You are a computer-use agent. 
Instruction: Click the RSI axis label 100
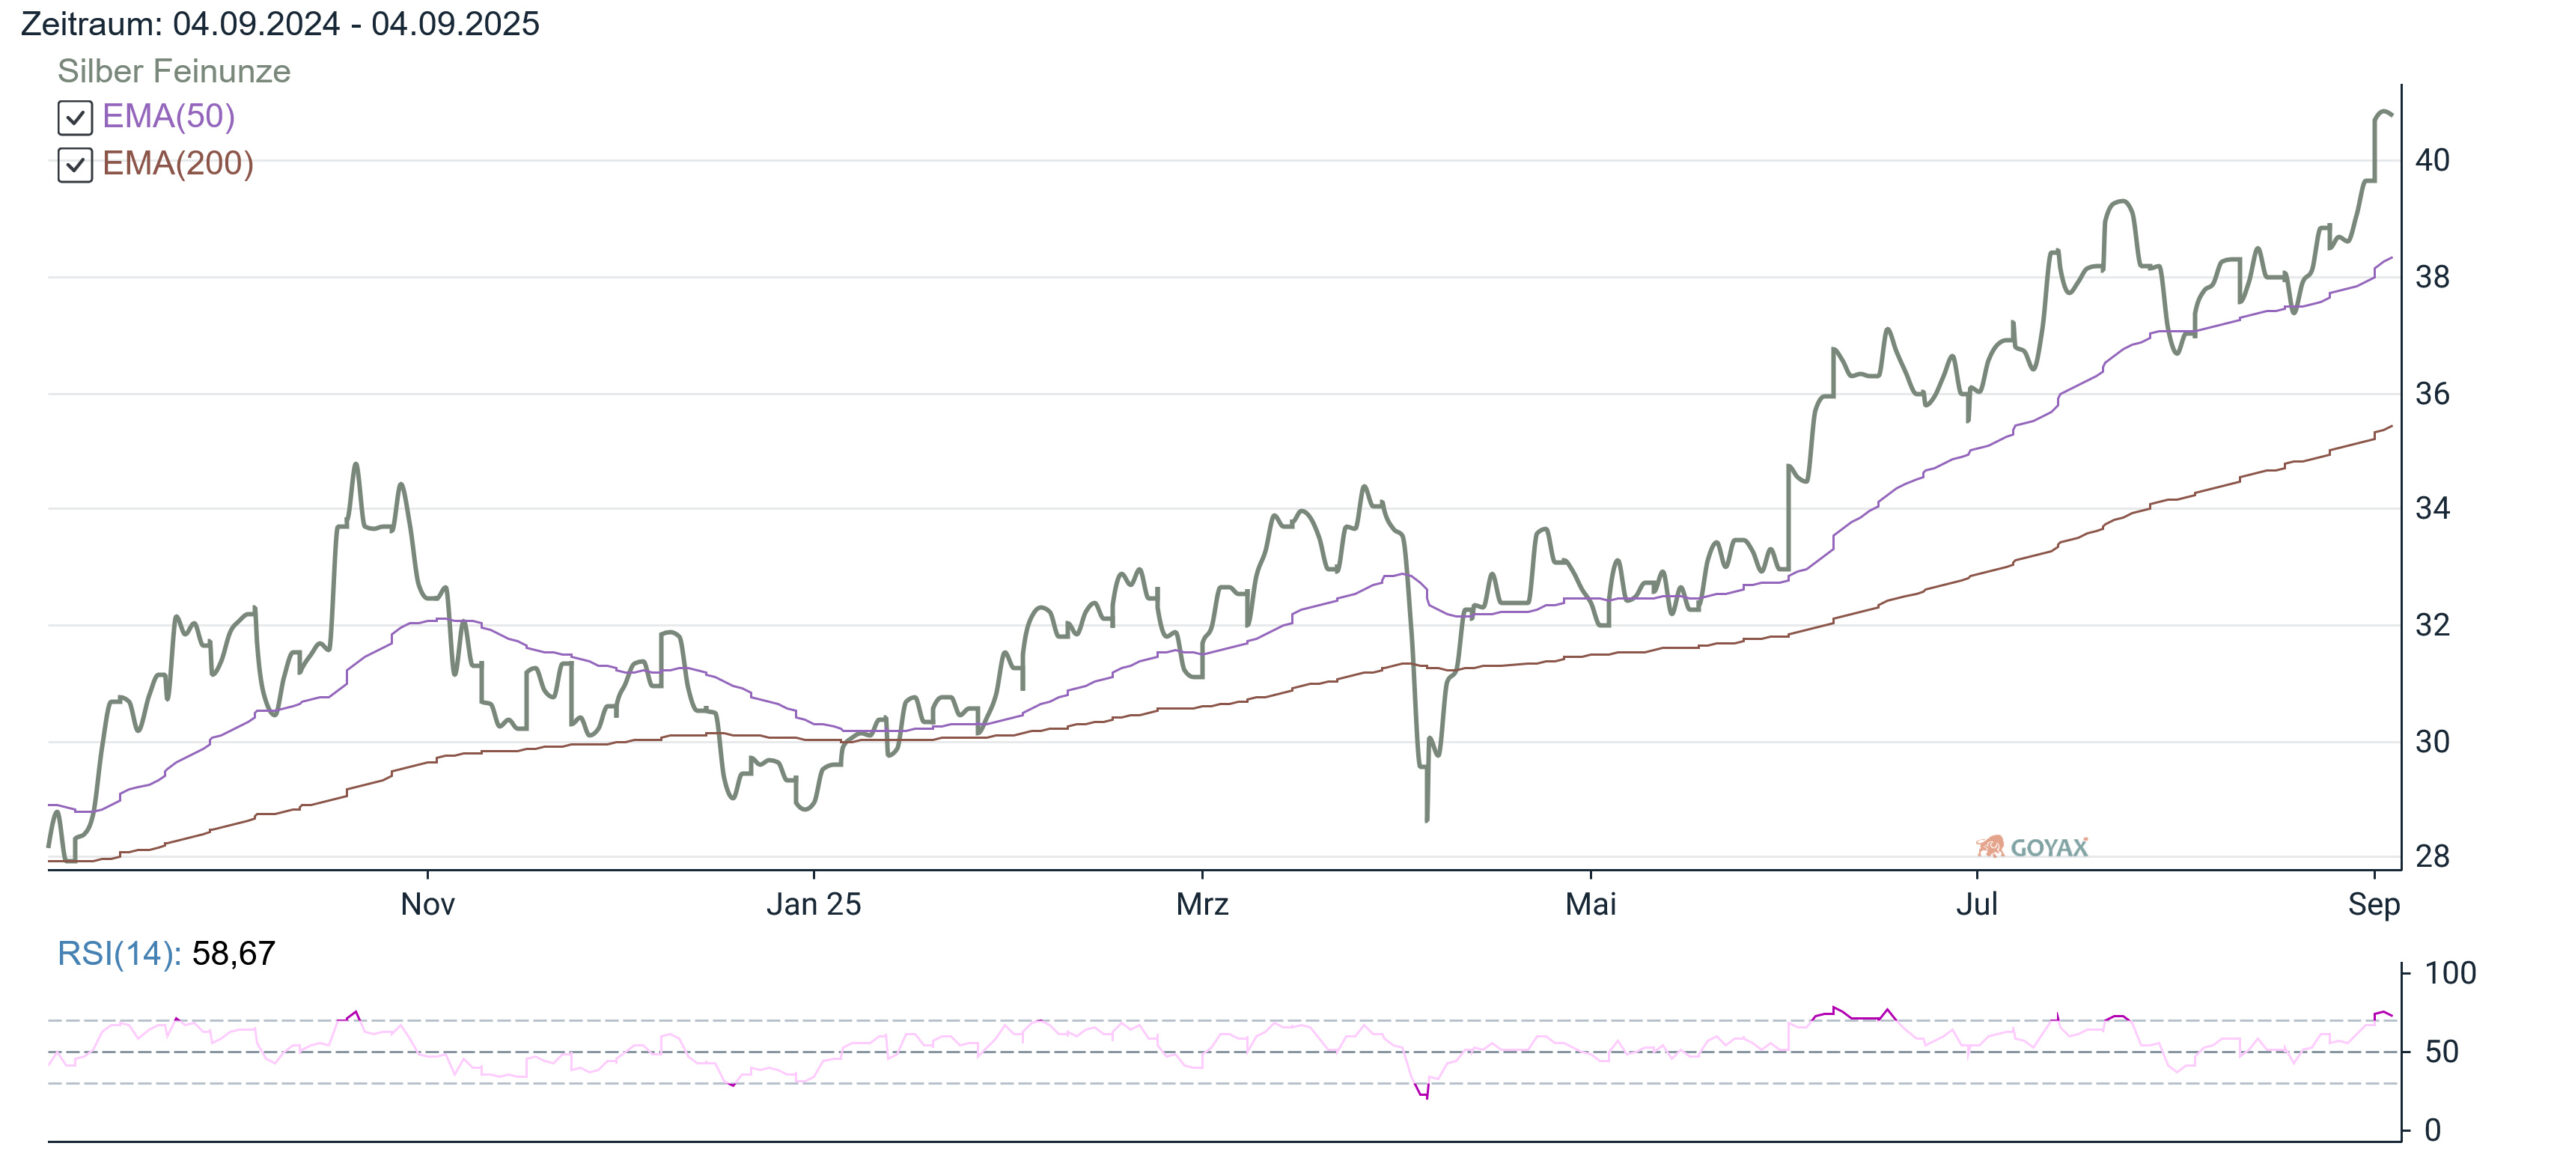pyautogui.click(x=2451, y=973)
